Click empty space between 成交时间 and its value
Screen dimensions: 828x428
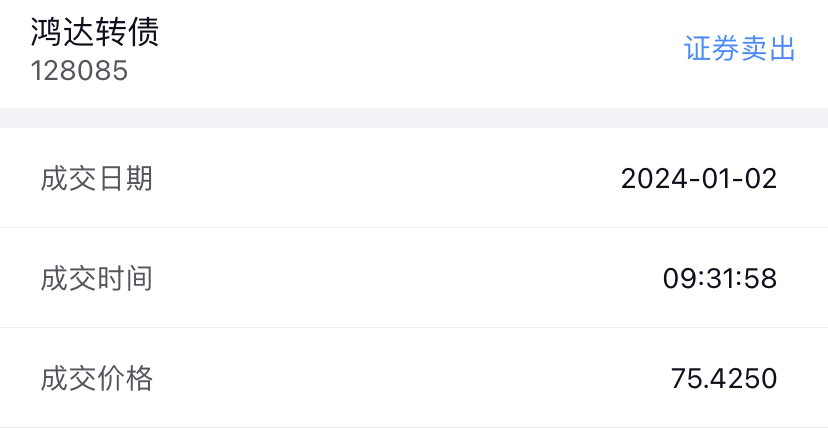pos(400,278)
